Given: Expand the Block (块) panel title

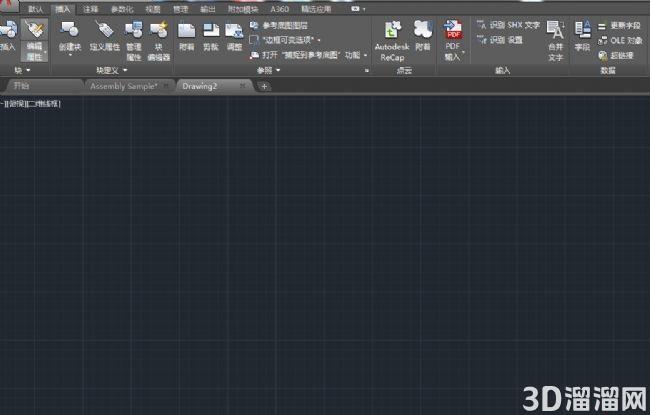Looking at the screenshot, I should 22,70.
